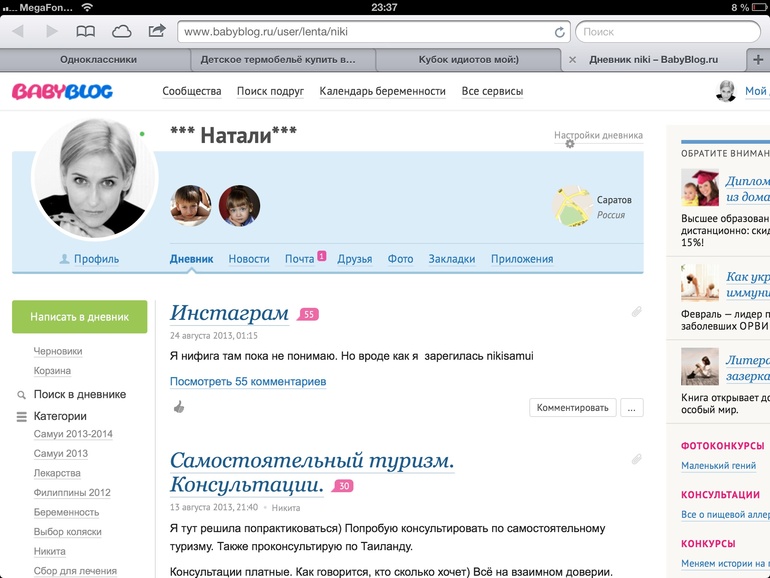Switch to Кубок идиотов мой tab
Image resolution: width=770 pixels, height=578 pixels.
(x=468, y=60)
